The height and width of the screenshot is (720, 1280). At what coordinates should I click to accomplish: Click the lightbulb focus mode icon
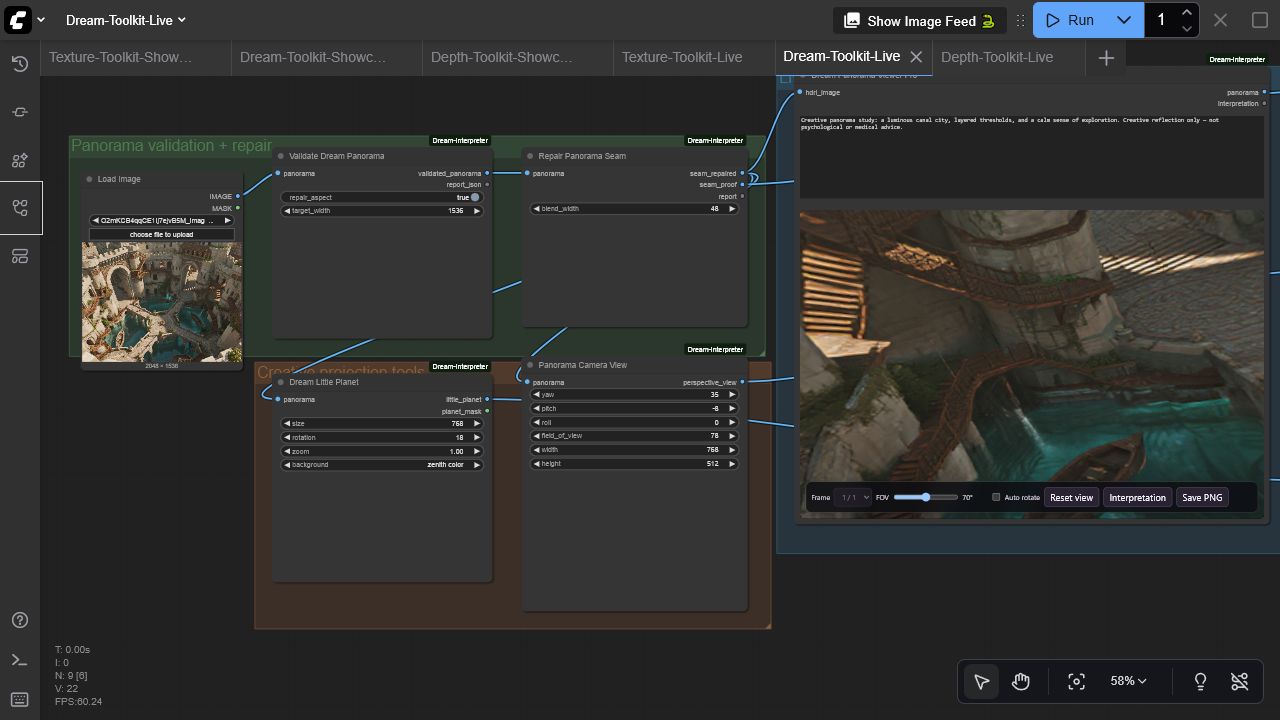[1200, 681]
